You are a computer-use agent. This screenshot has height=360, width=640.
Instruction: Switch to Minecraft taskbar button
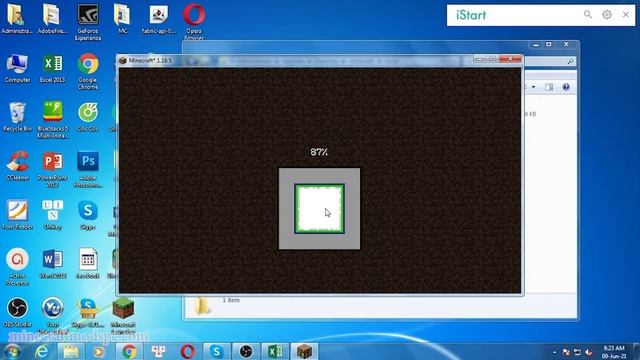pos(304,351)
